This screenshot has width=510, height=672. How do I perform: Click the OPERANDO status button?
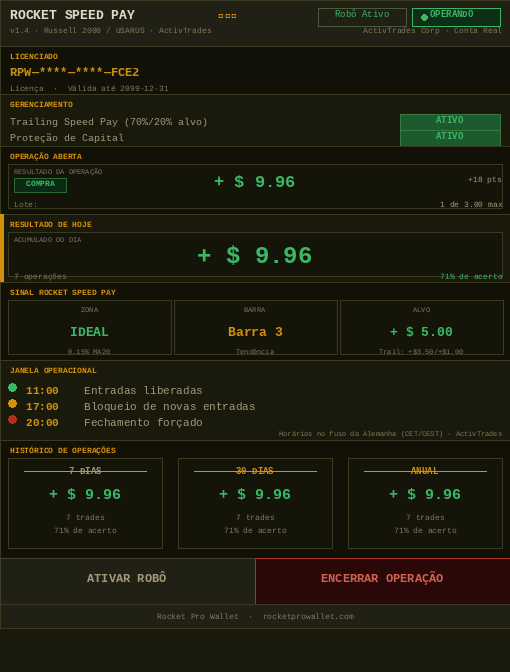(x=456, y=17)
